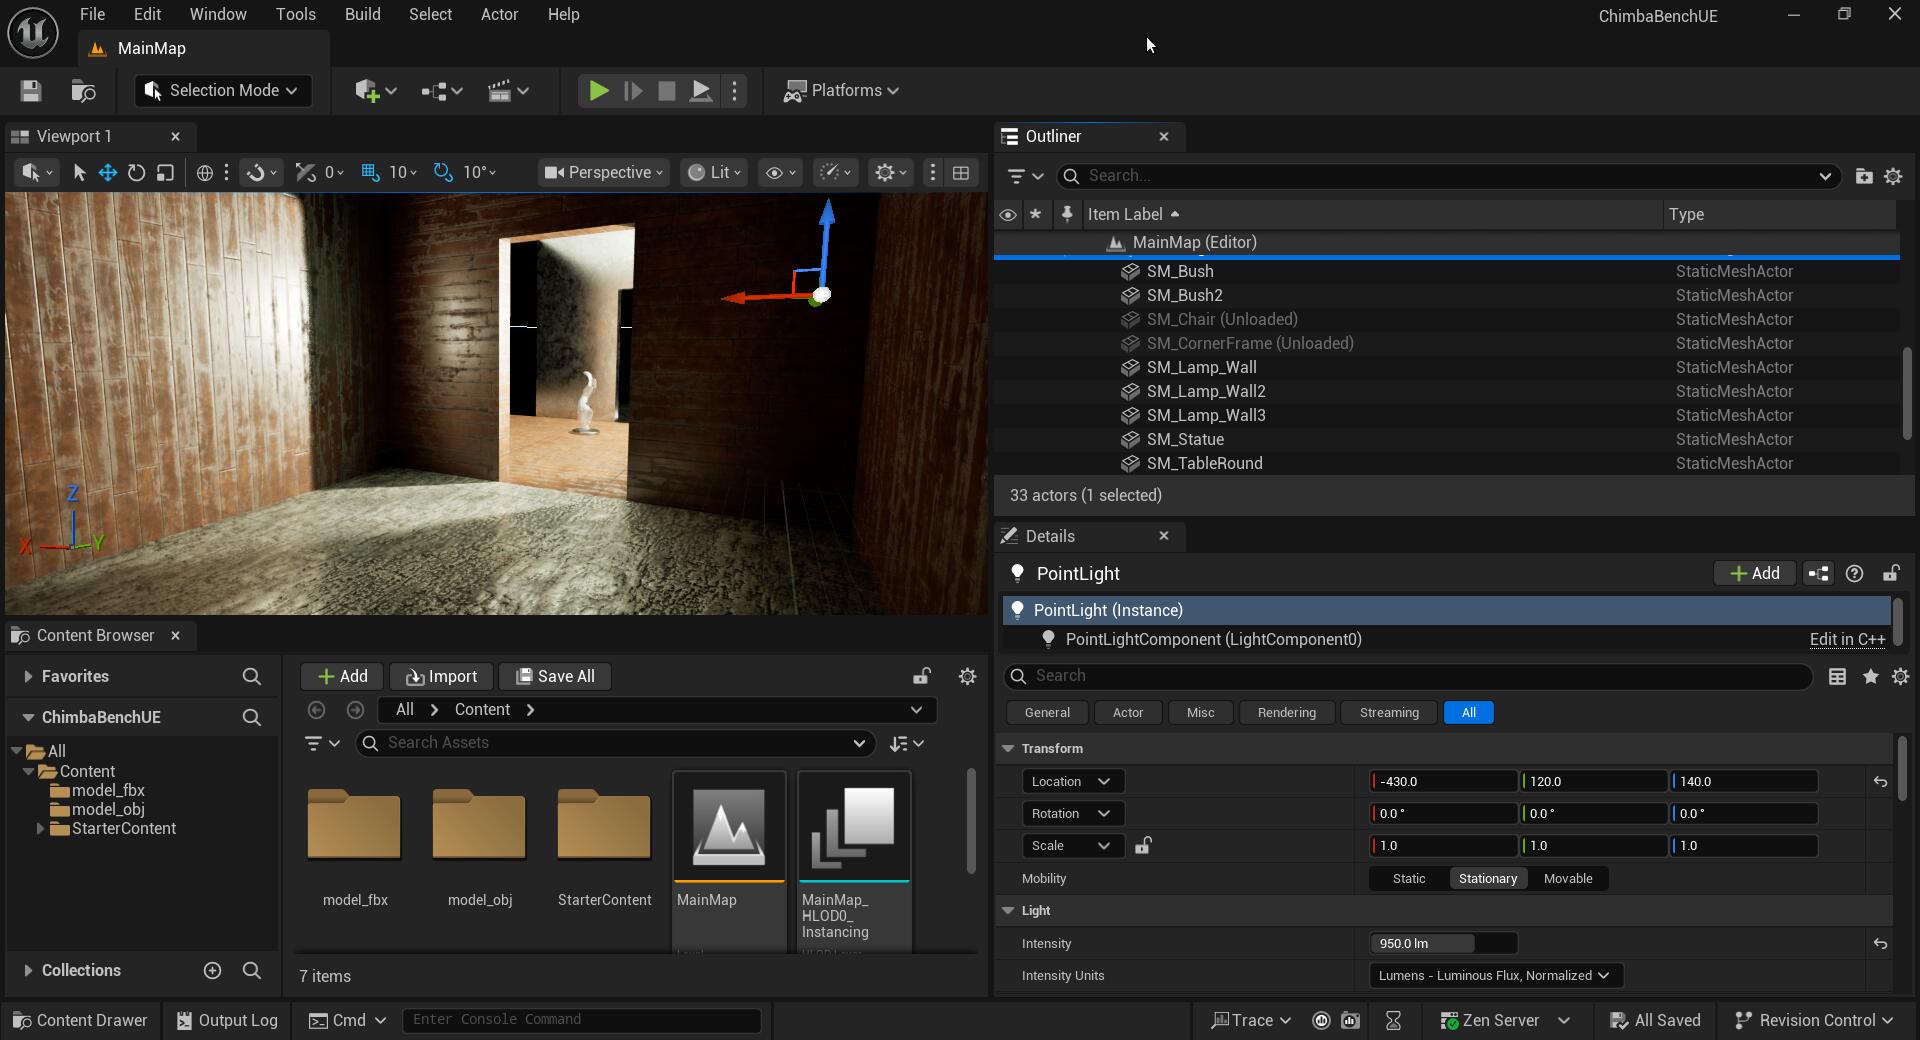Click the Intensity value slider field

pyautogui.click(x=1442, y=944)
